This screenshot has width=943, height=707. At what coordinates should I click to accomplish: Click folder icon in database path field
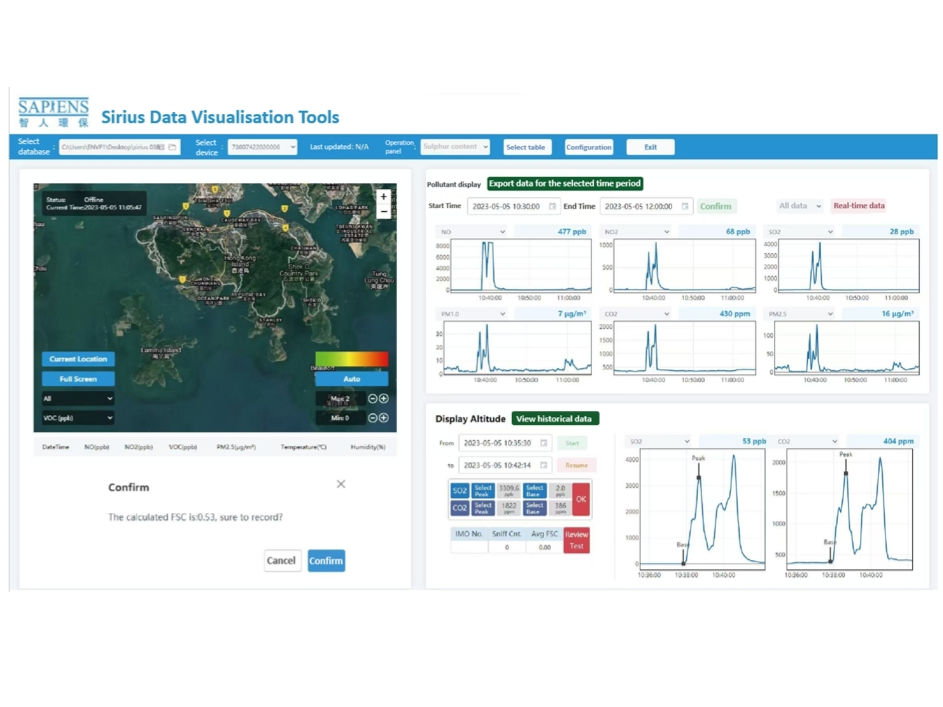(x=172, y=147)
